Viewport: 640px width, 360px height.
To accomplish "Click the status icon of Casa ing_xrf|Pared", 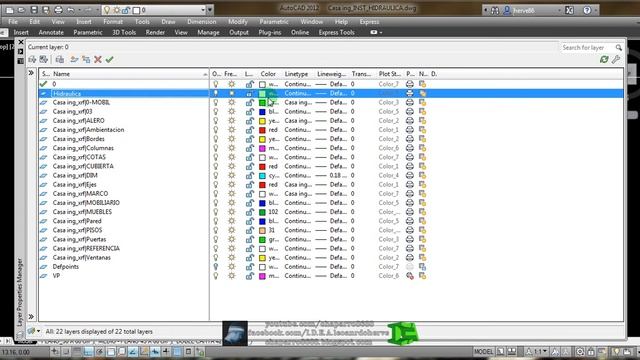I will 44,221.
